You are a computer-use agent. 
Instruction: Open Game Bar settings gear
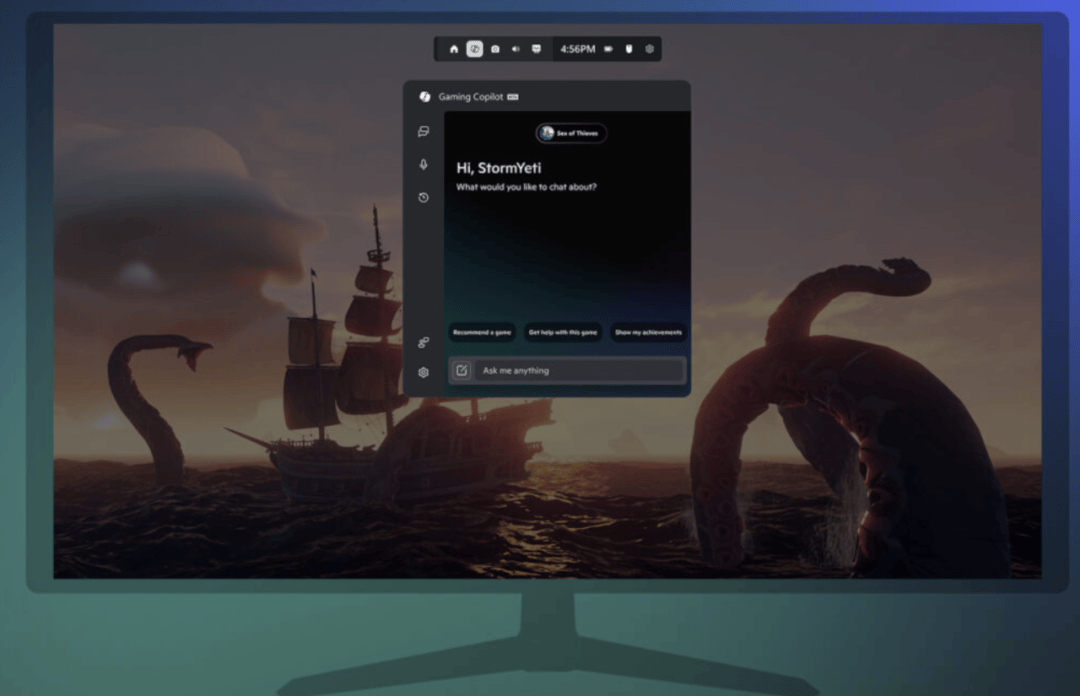650,49
